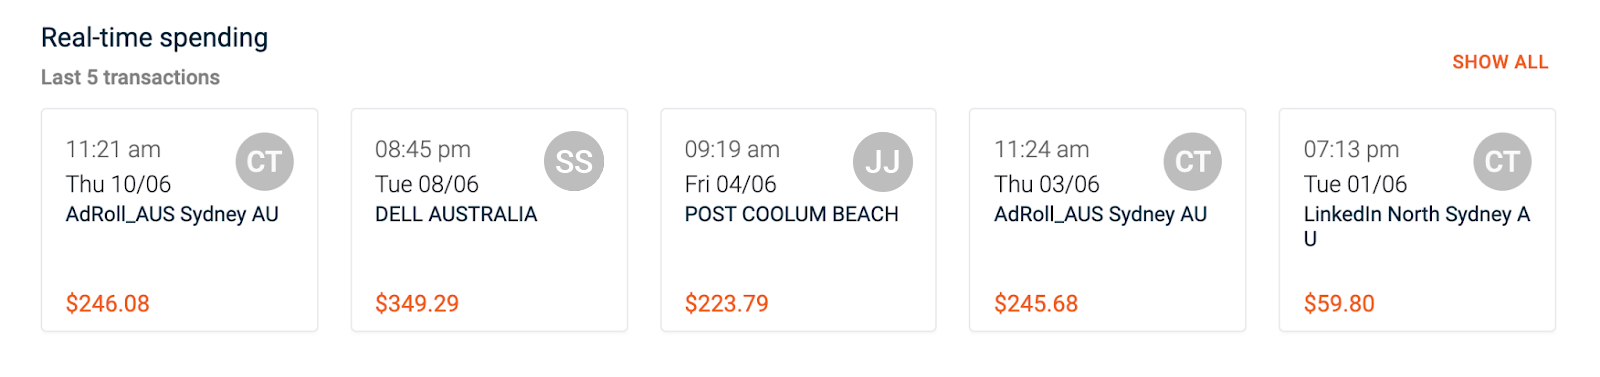Click the Tue 08/06 date text
The image size is (1600, 377).
click(x=427, y=184)
